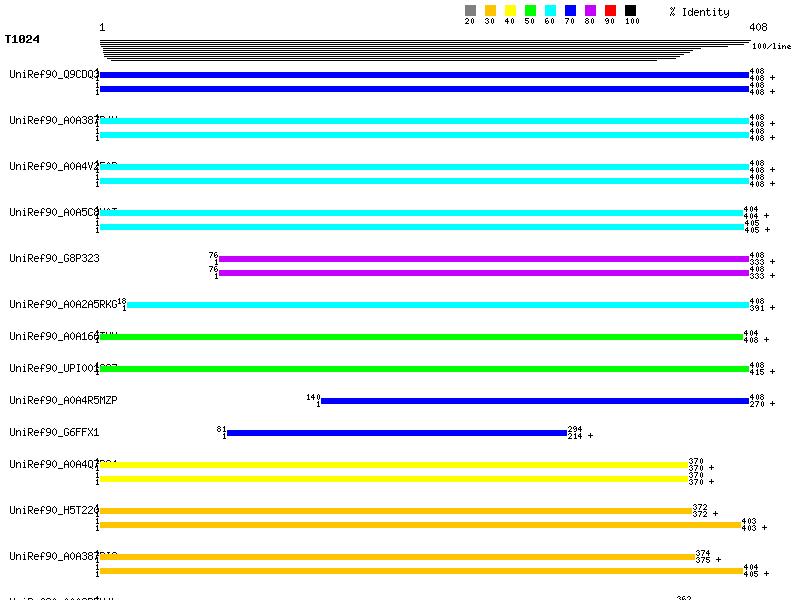
Task: Choose the blue 70% identity swatch
Action: tap(570, 11)
